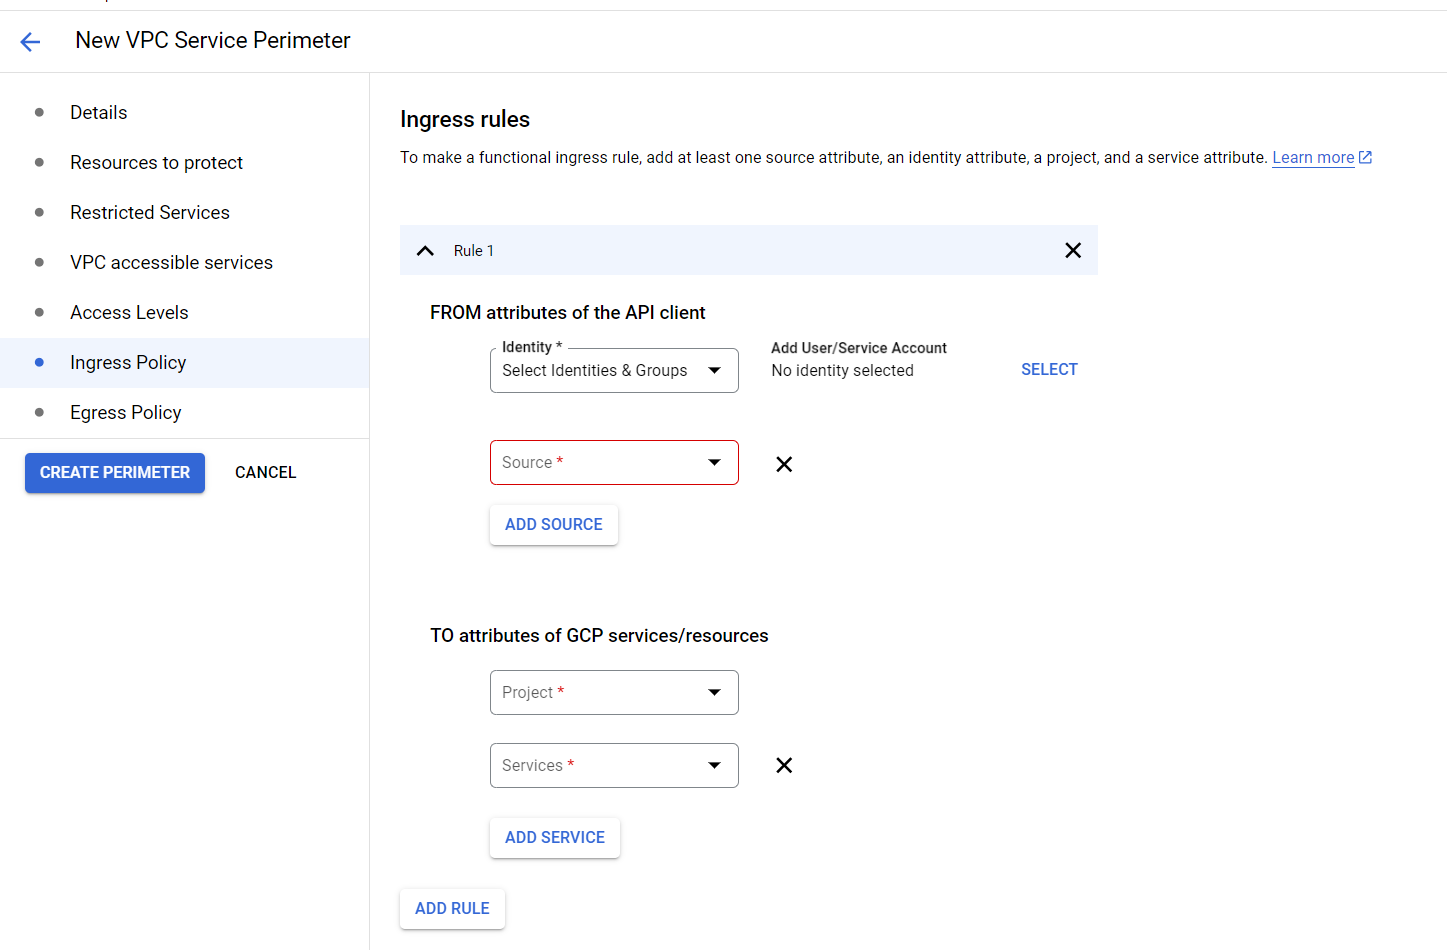Select the VPC accessible services step bullet
The width and height of the screenshot is (1447, 950).
click(x=40, y=262)
